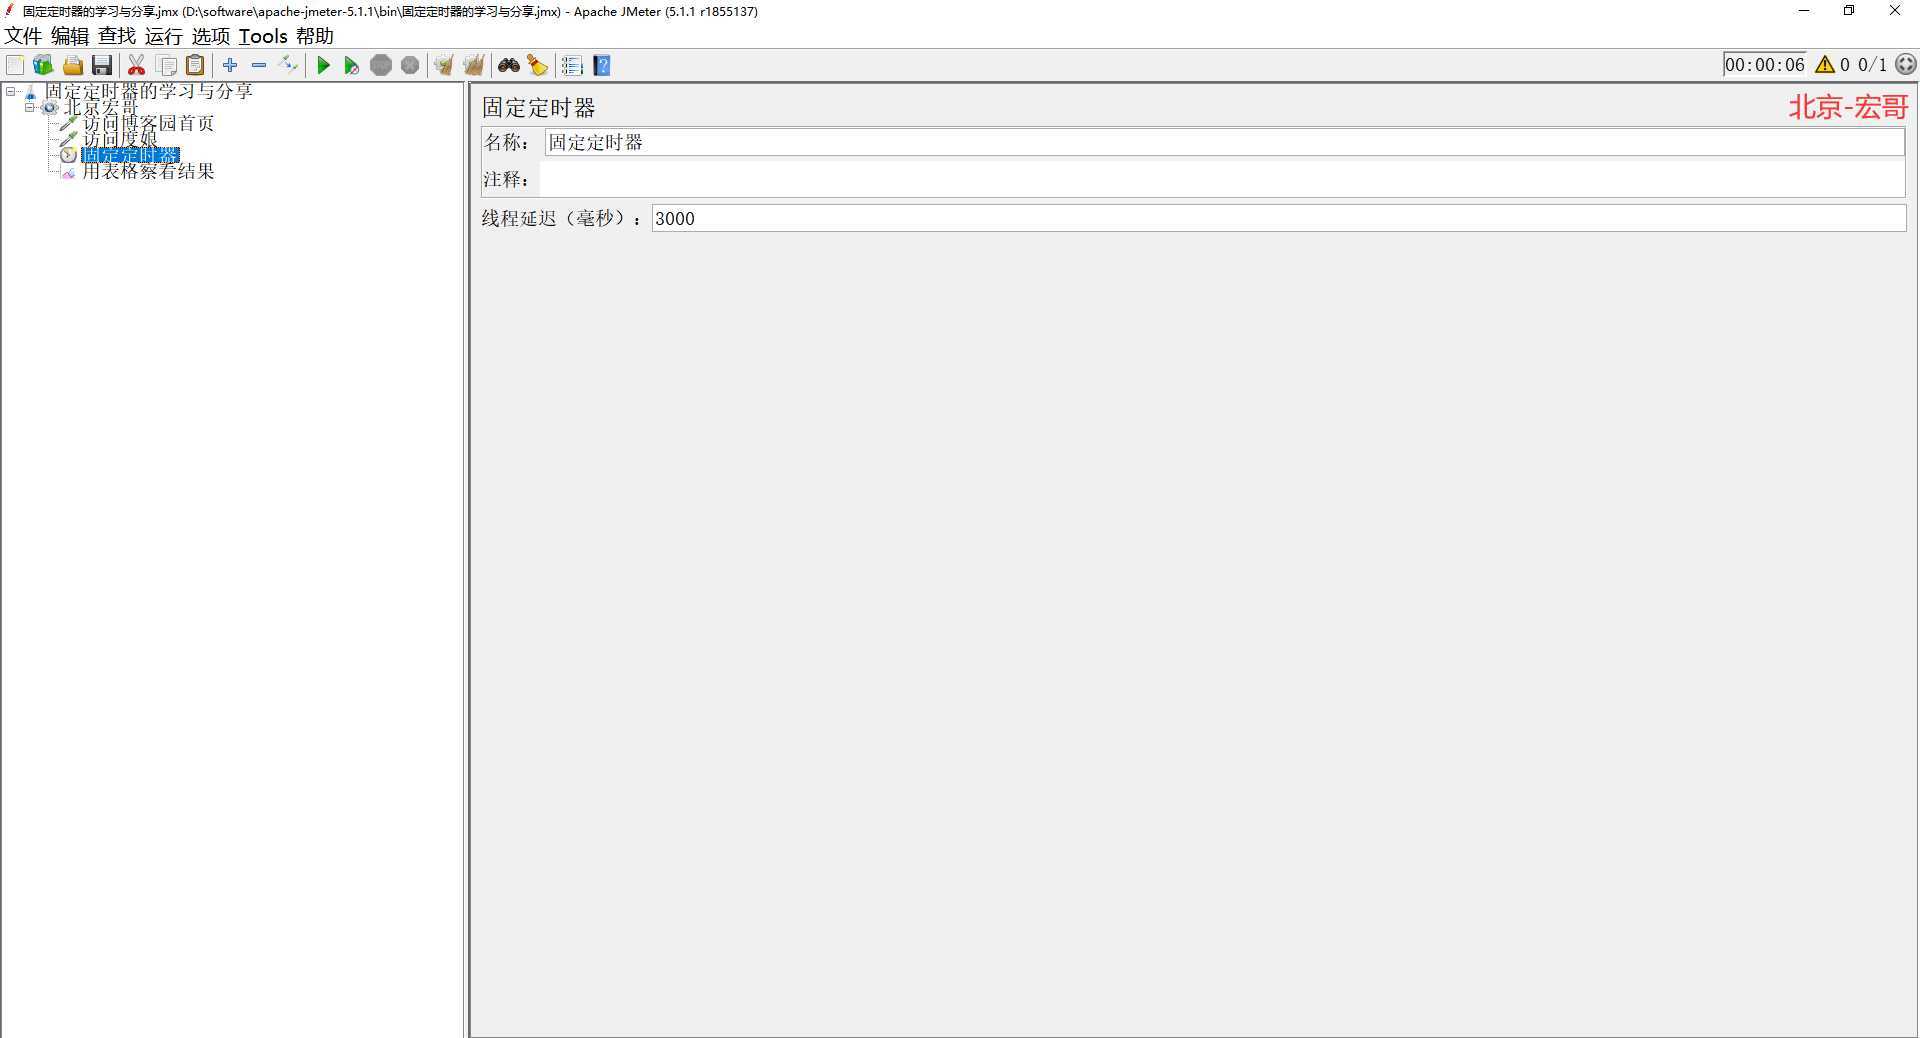This screenshot has height=1038, width=1920.
Task: Open the Templates icon in toolbar
Action: (43, 66)
